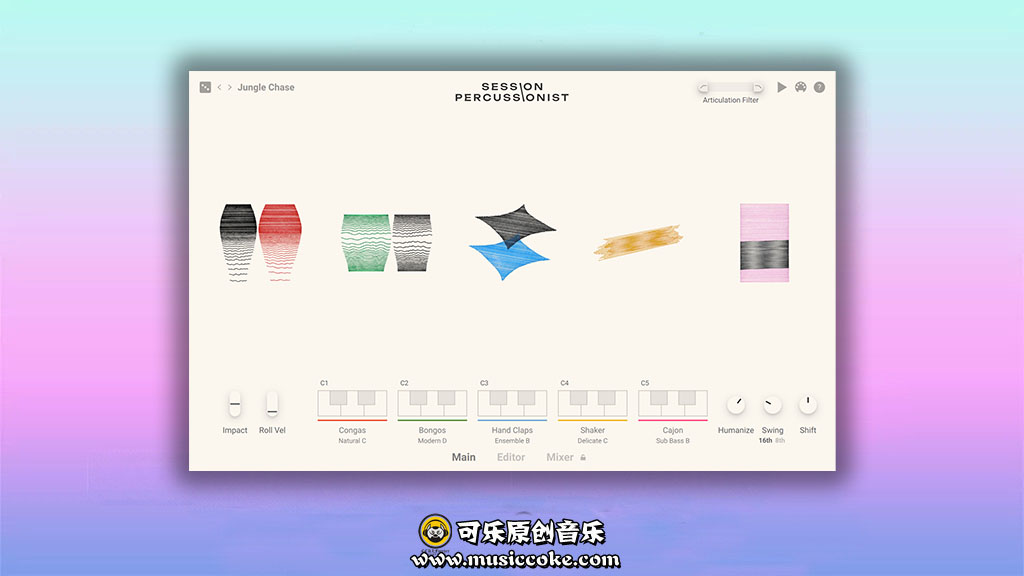Click the Impact slider

point(235,404)
